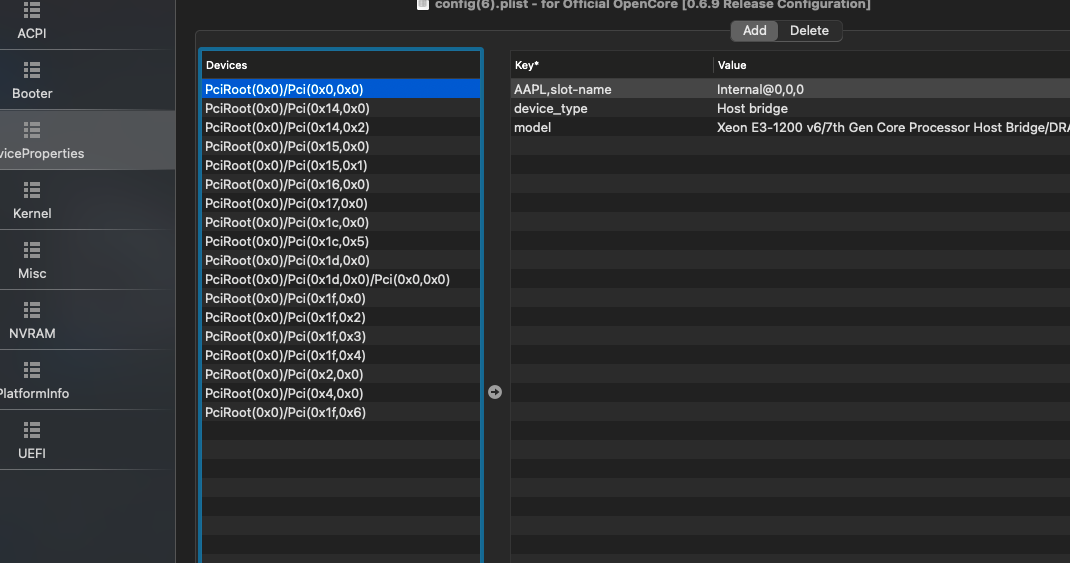Screen dimensions: 1070x563
Task: Select the PciRoot(0x0)/Pci(0x1f,0x6) device entry
Action: 285,412
